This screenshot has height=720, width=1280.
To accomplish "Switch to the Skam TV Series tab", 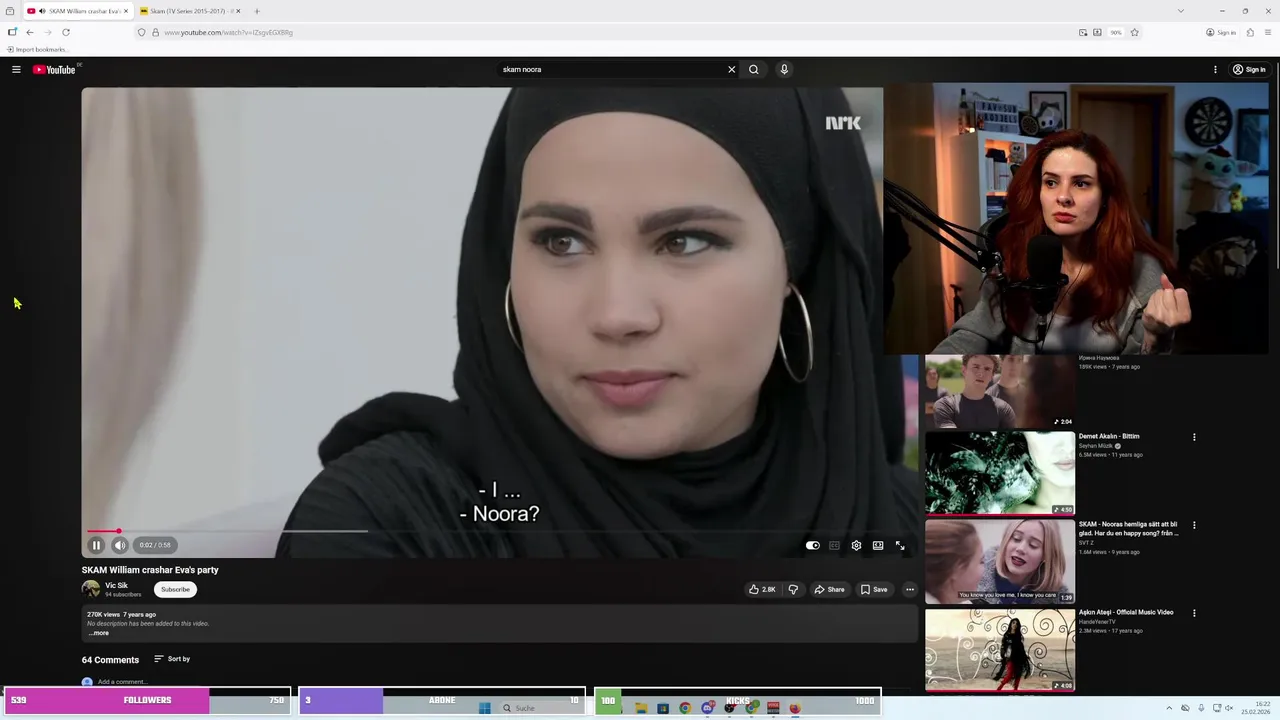I will point(188,11).
